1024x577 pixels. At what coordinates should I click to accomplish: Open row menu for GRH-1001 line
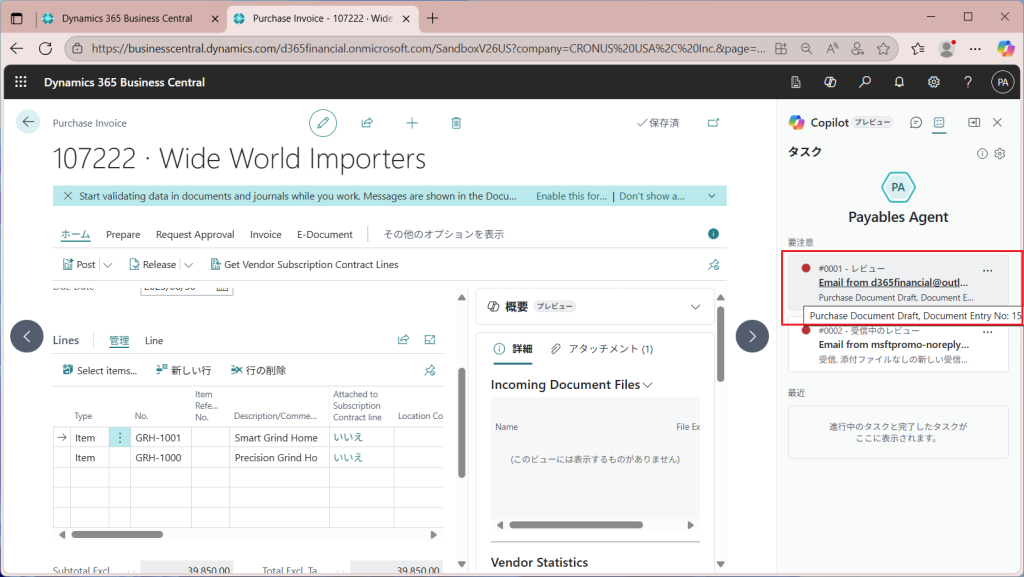[x=120, y=437]
